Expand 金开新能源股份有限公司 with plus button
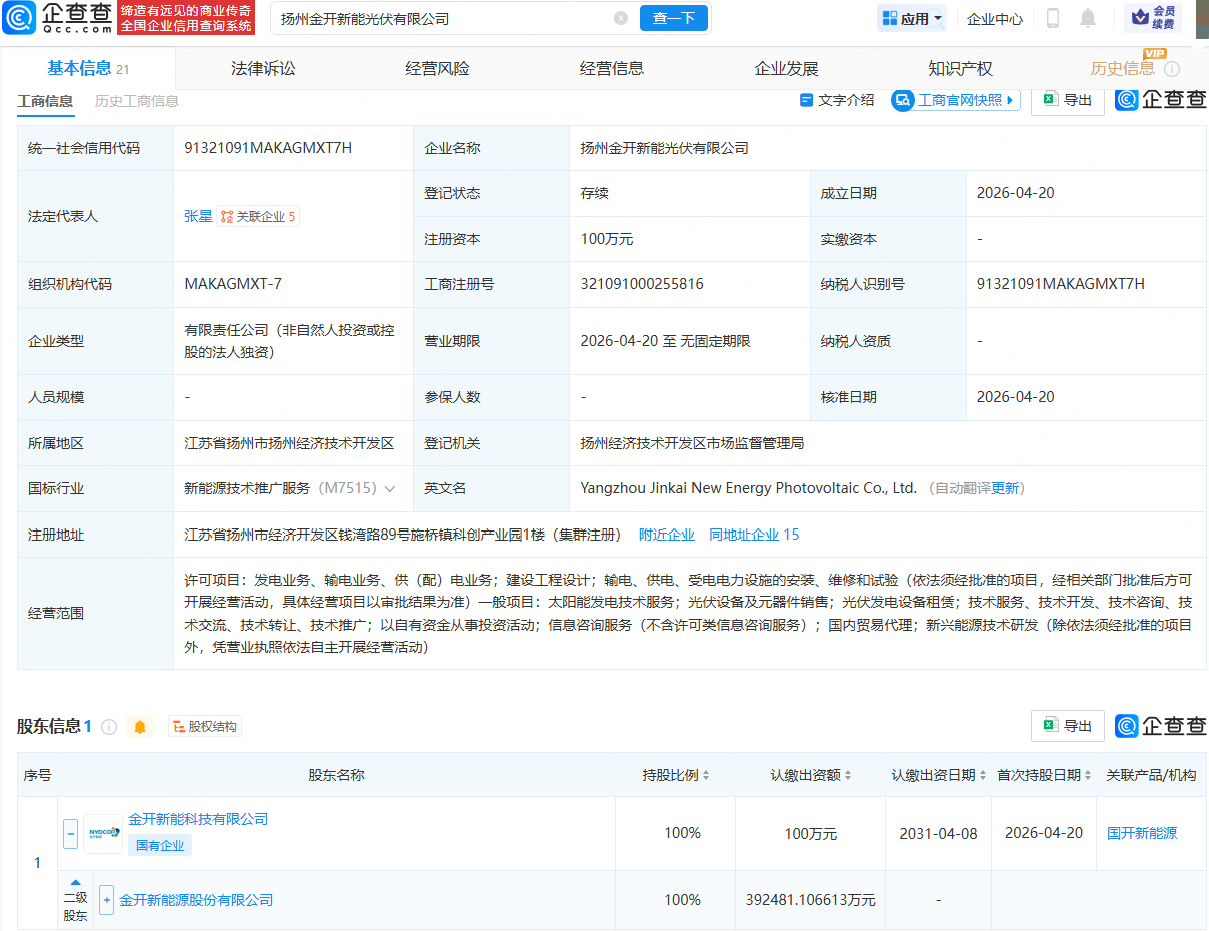 (x=106, y=900)
